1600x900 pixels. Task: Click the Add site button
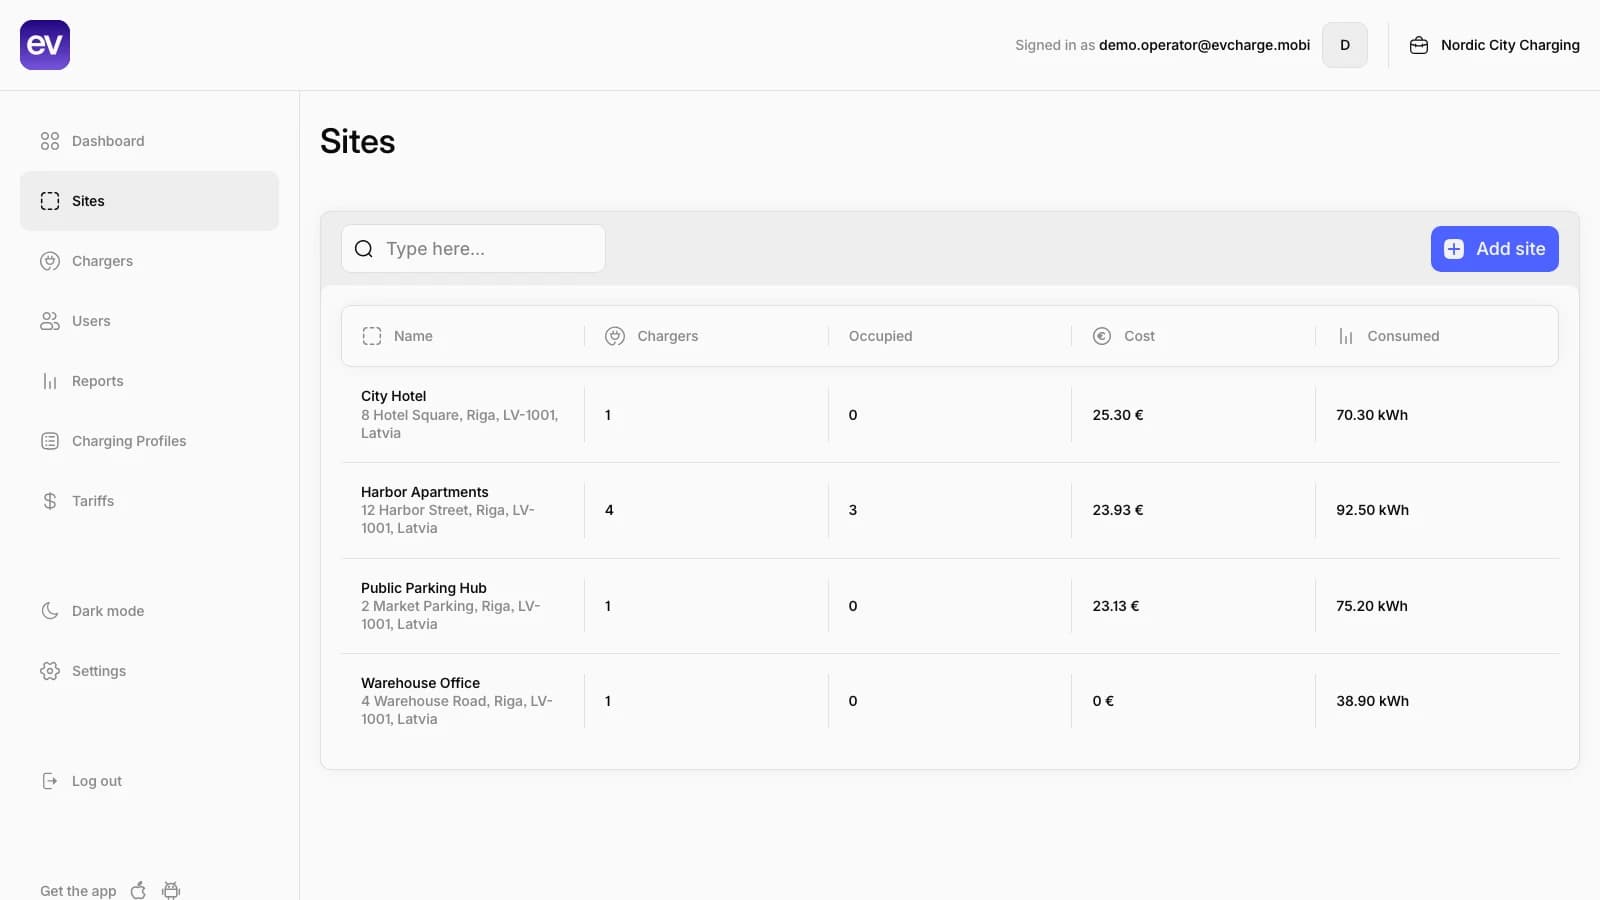[1495, 249]
